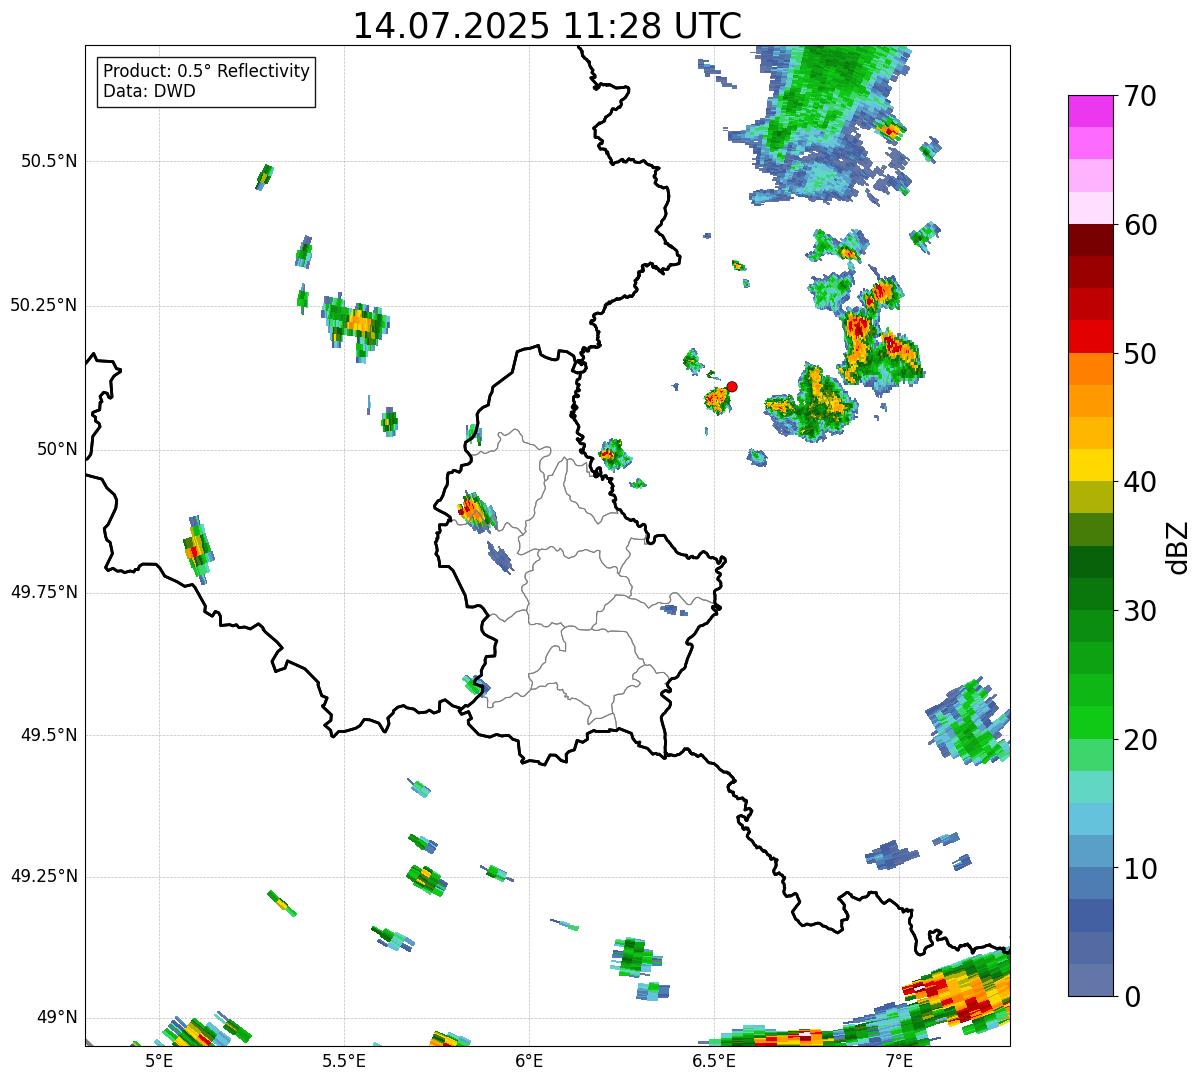
Task: Click the 50.25°N latitude label
Action: pos(44,305)
